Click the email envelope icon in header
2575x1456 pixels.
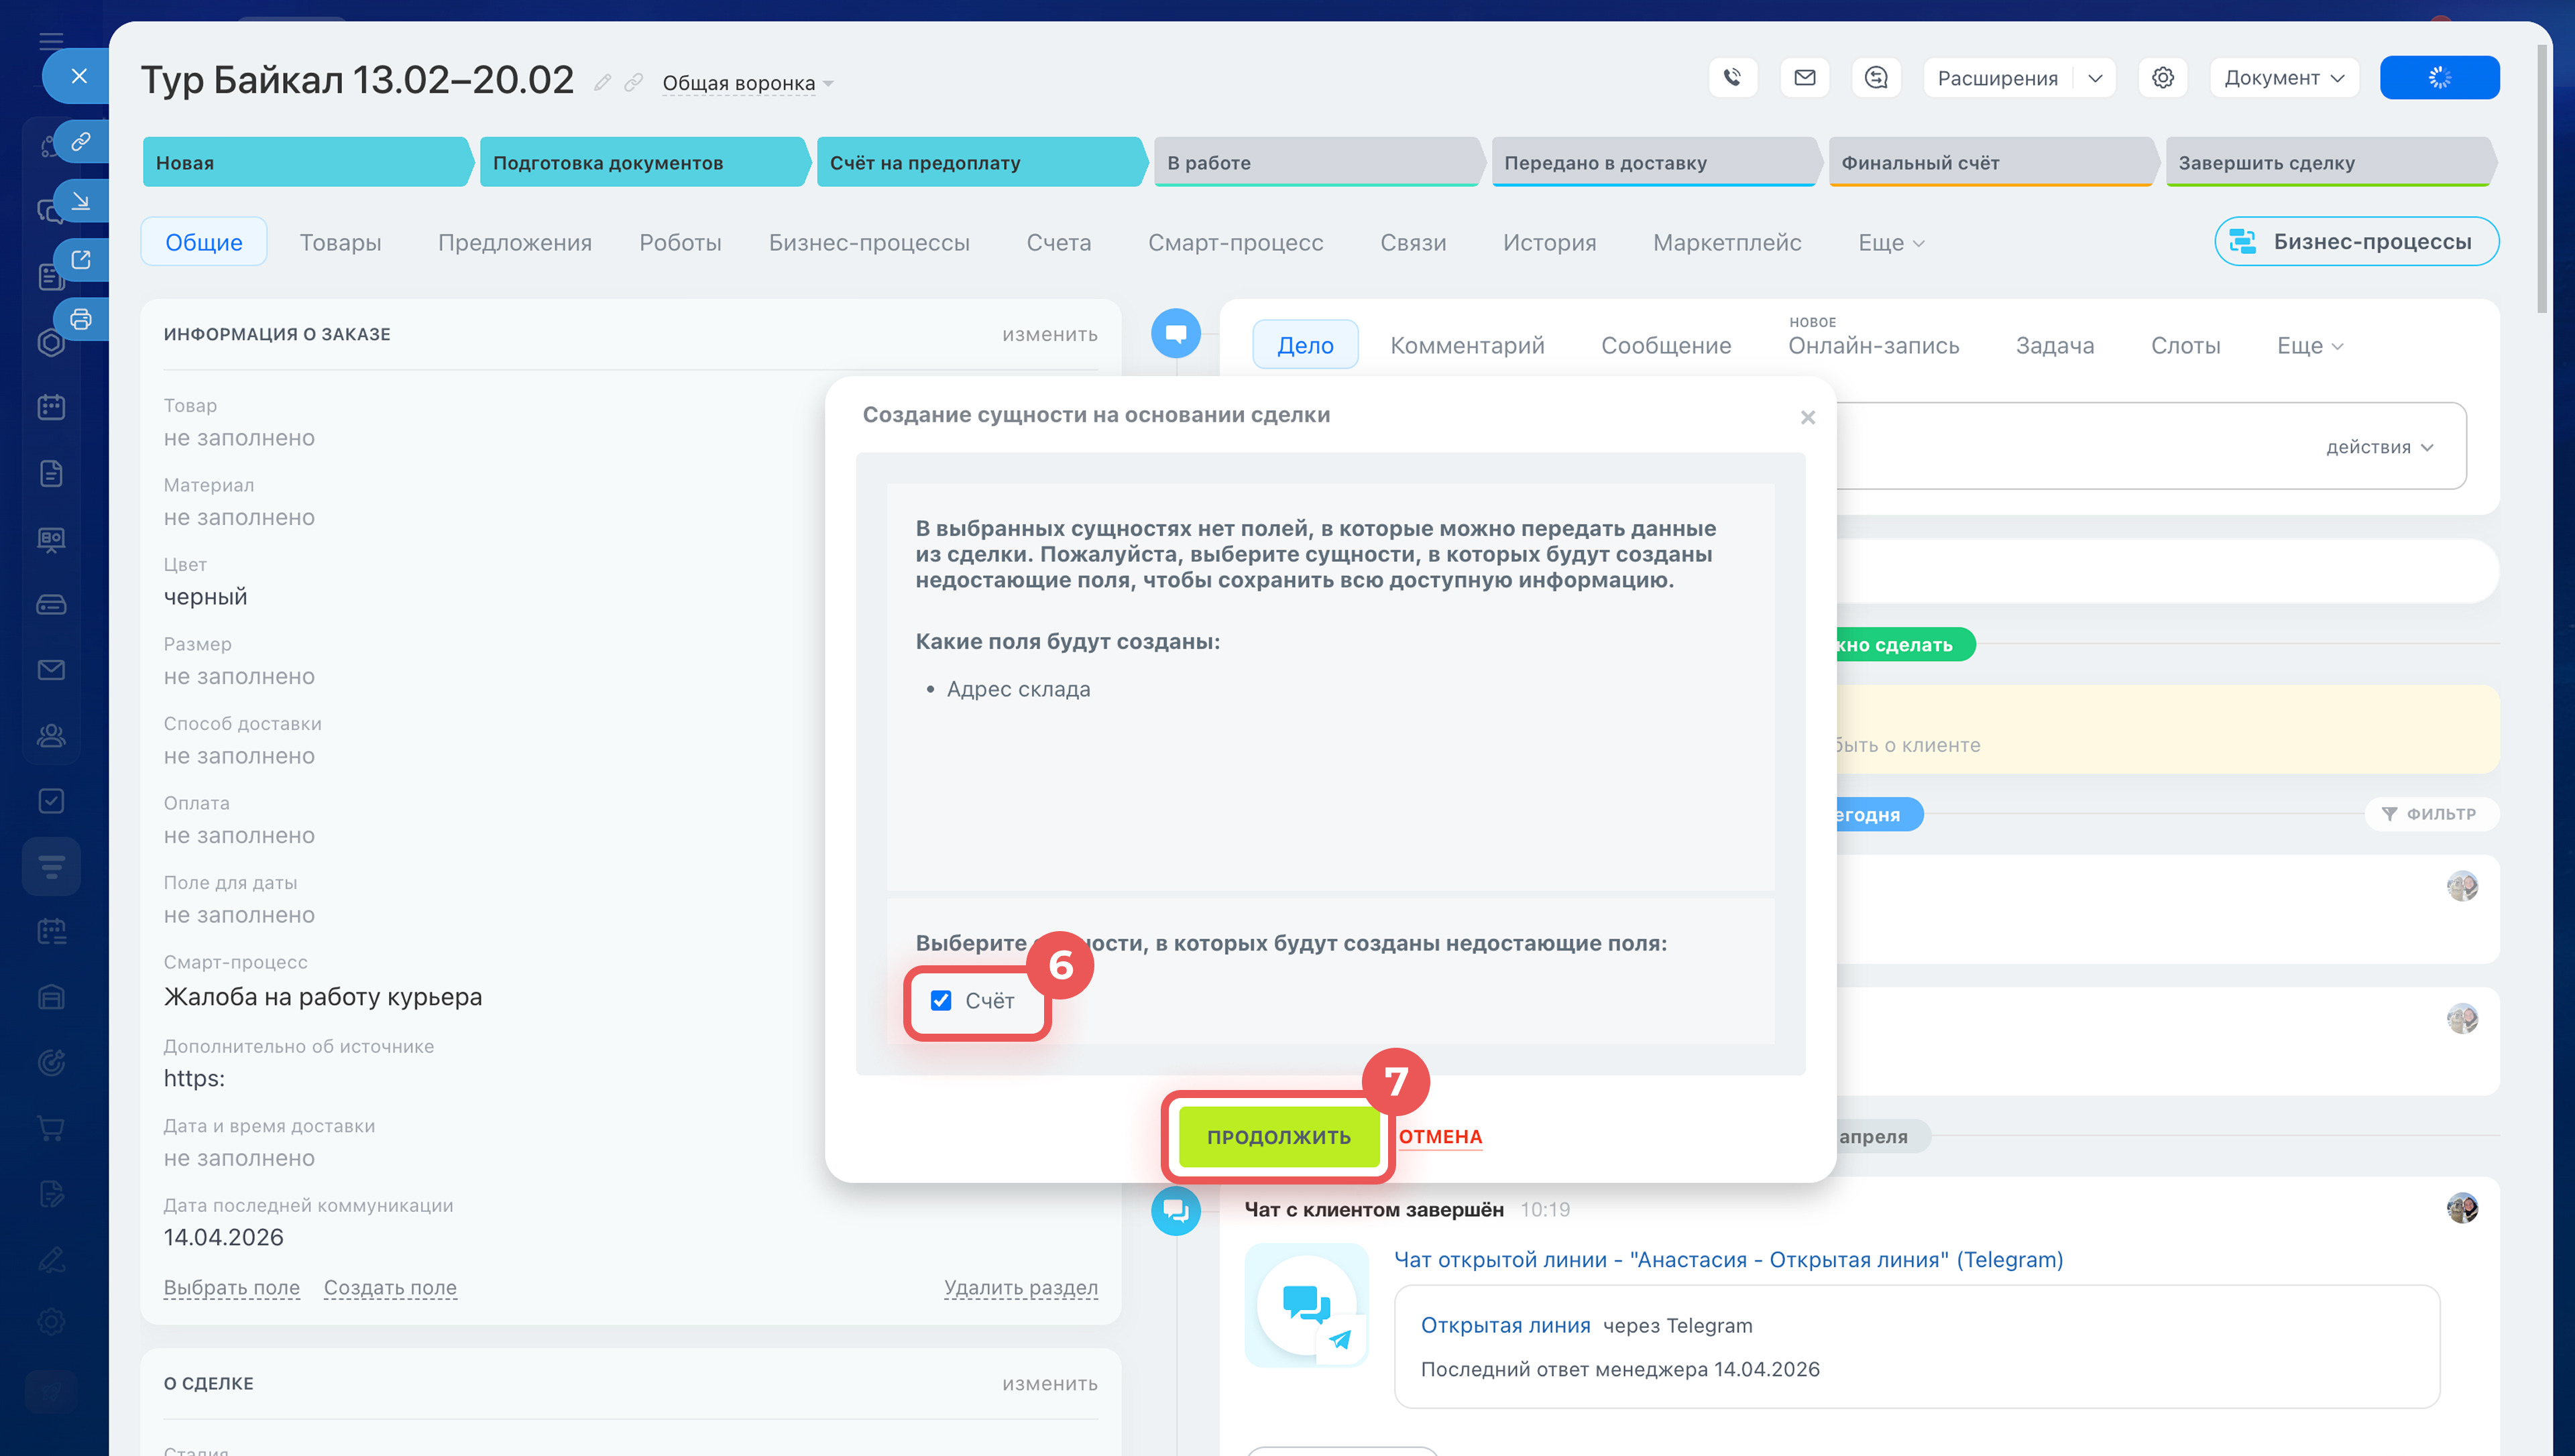click(x=1804, y=78)
